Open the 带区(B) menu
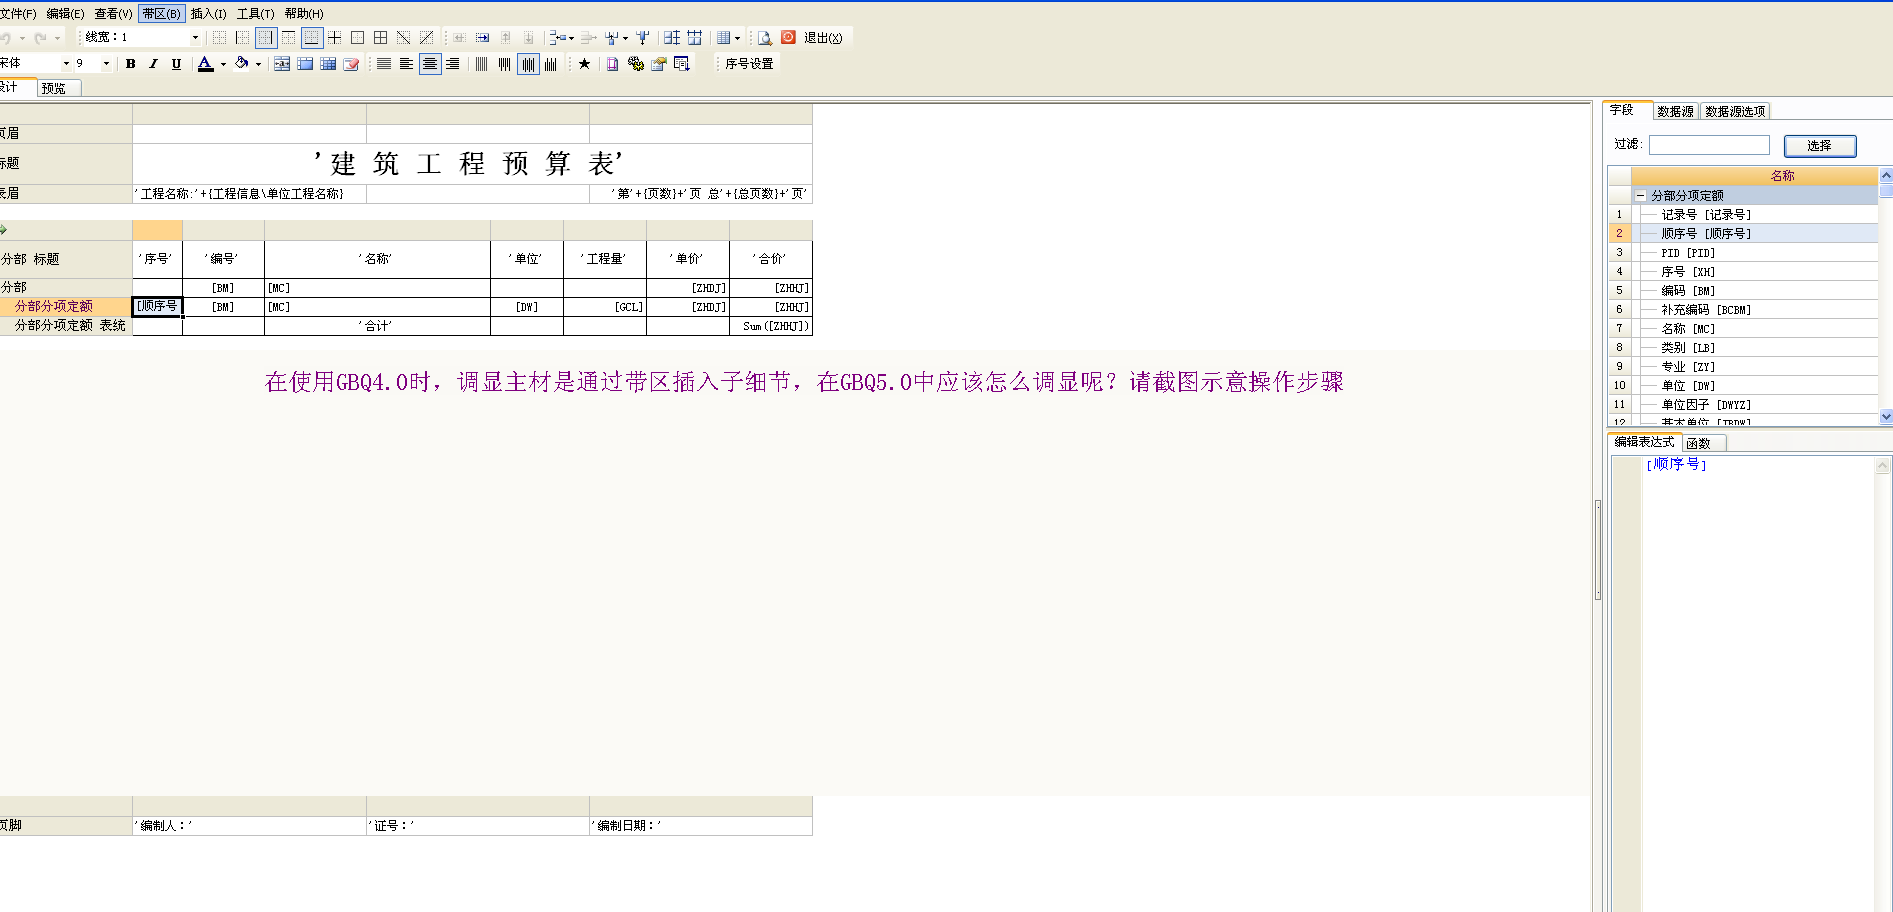 (x=161, y=14)
